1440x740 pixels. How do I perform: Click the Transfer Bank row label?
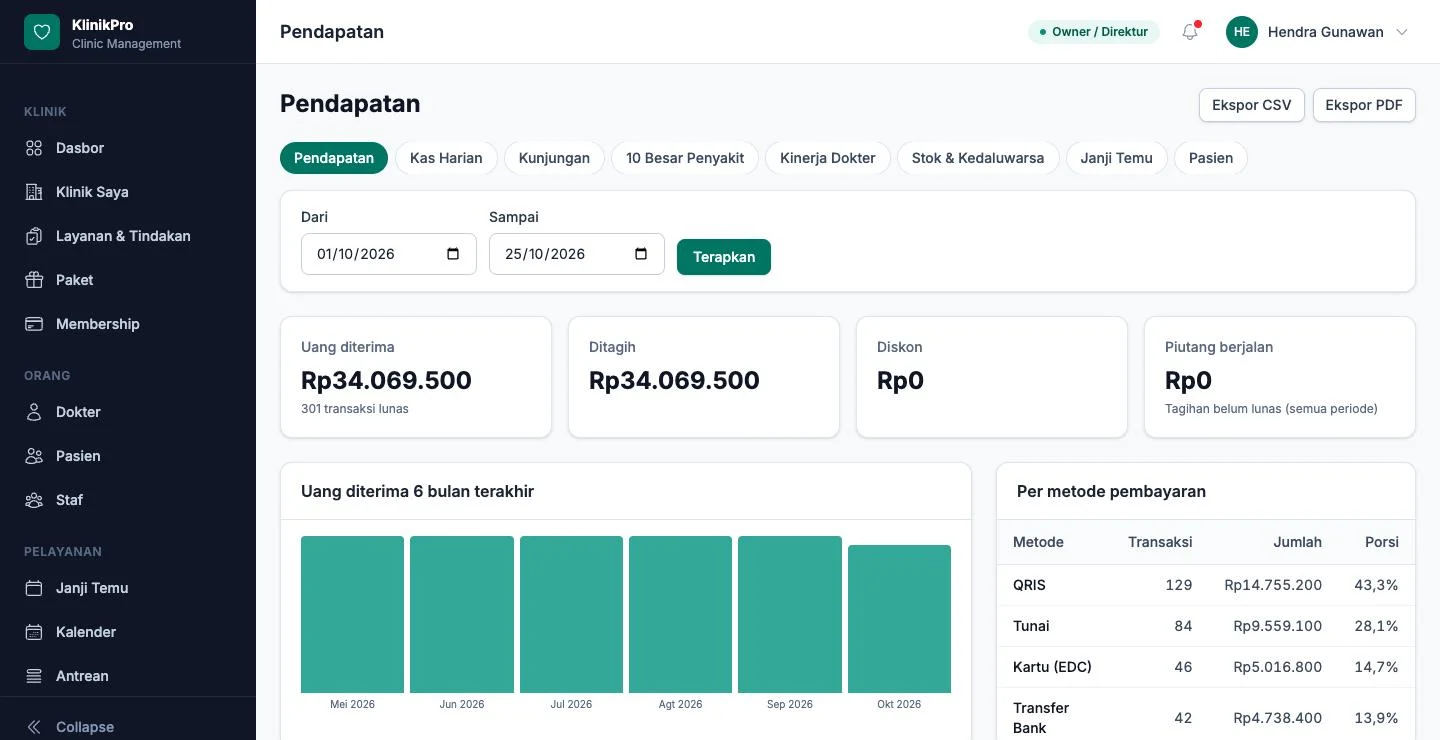point(1041,718)
